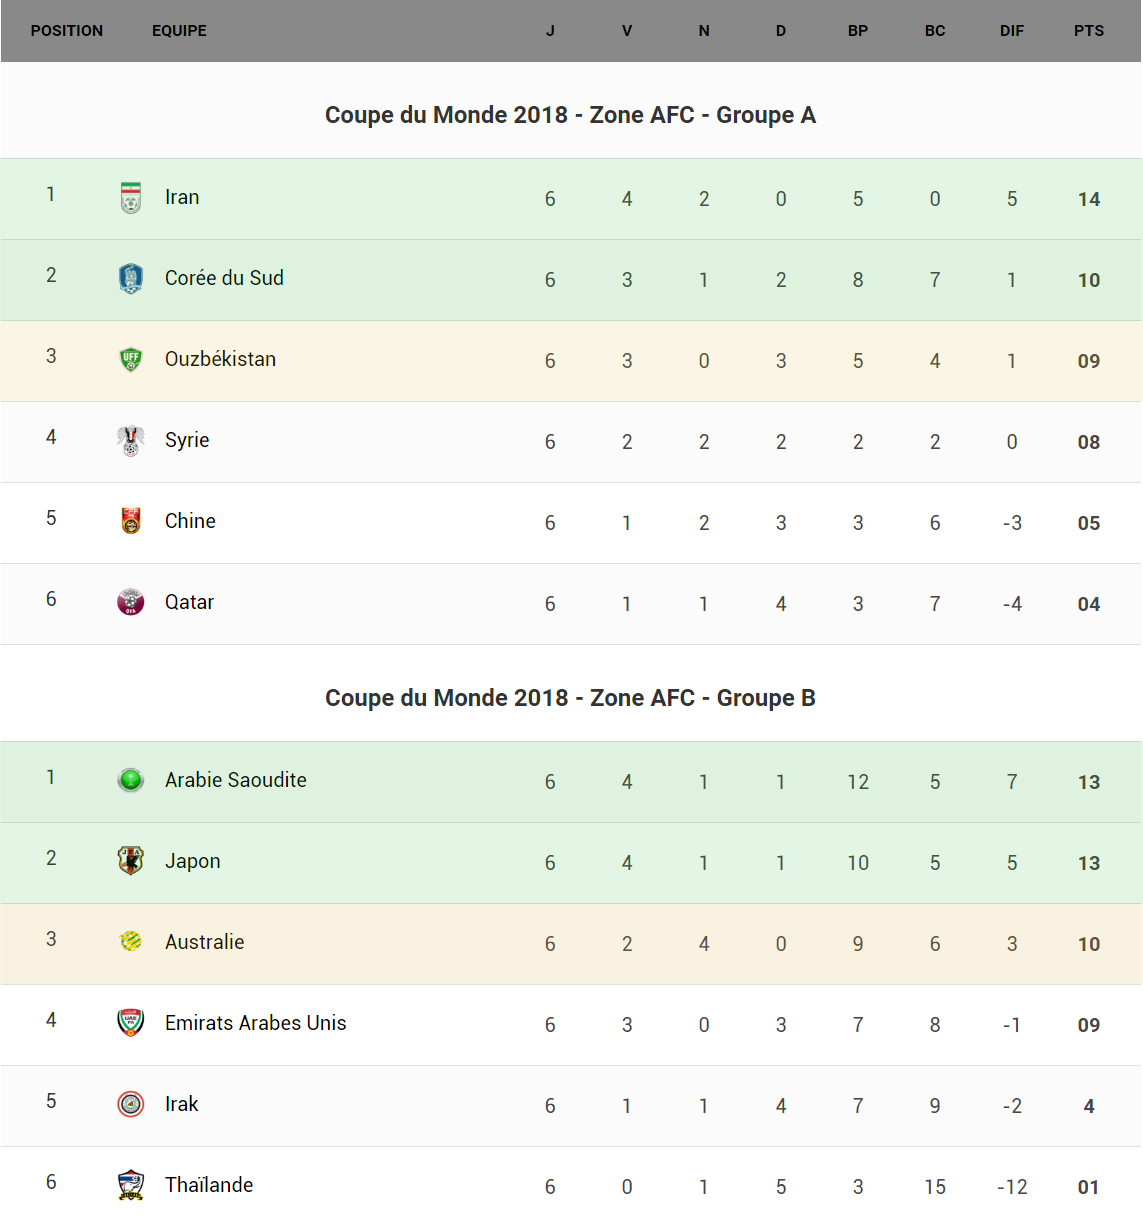Click the PTS column header
1143x1224 pixels.
[x=1088, y=31]
